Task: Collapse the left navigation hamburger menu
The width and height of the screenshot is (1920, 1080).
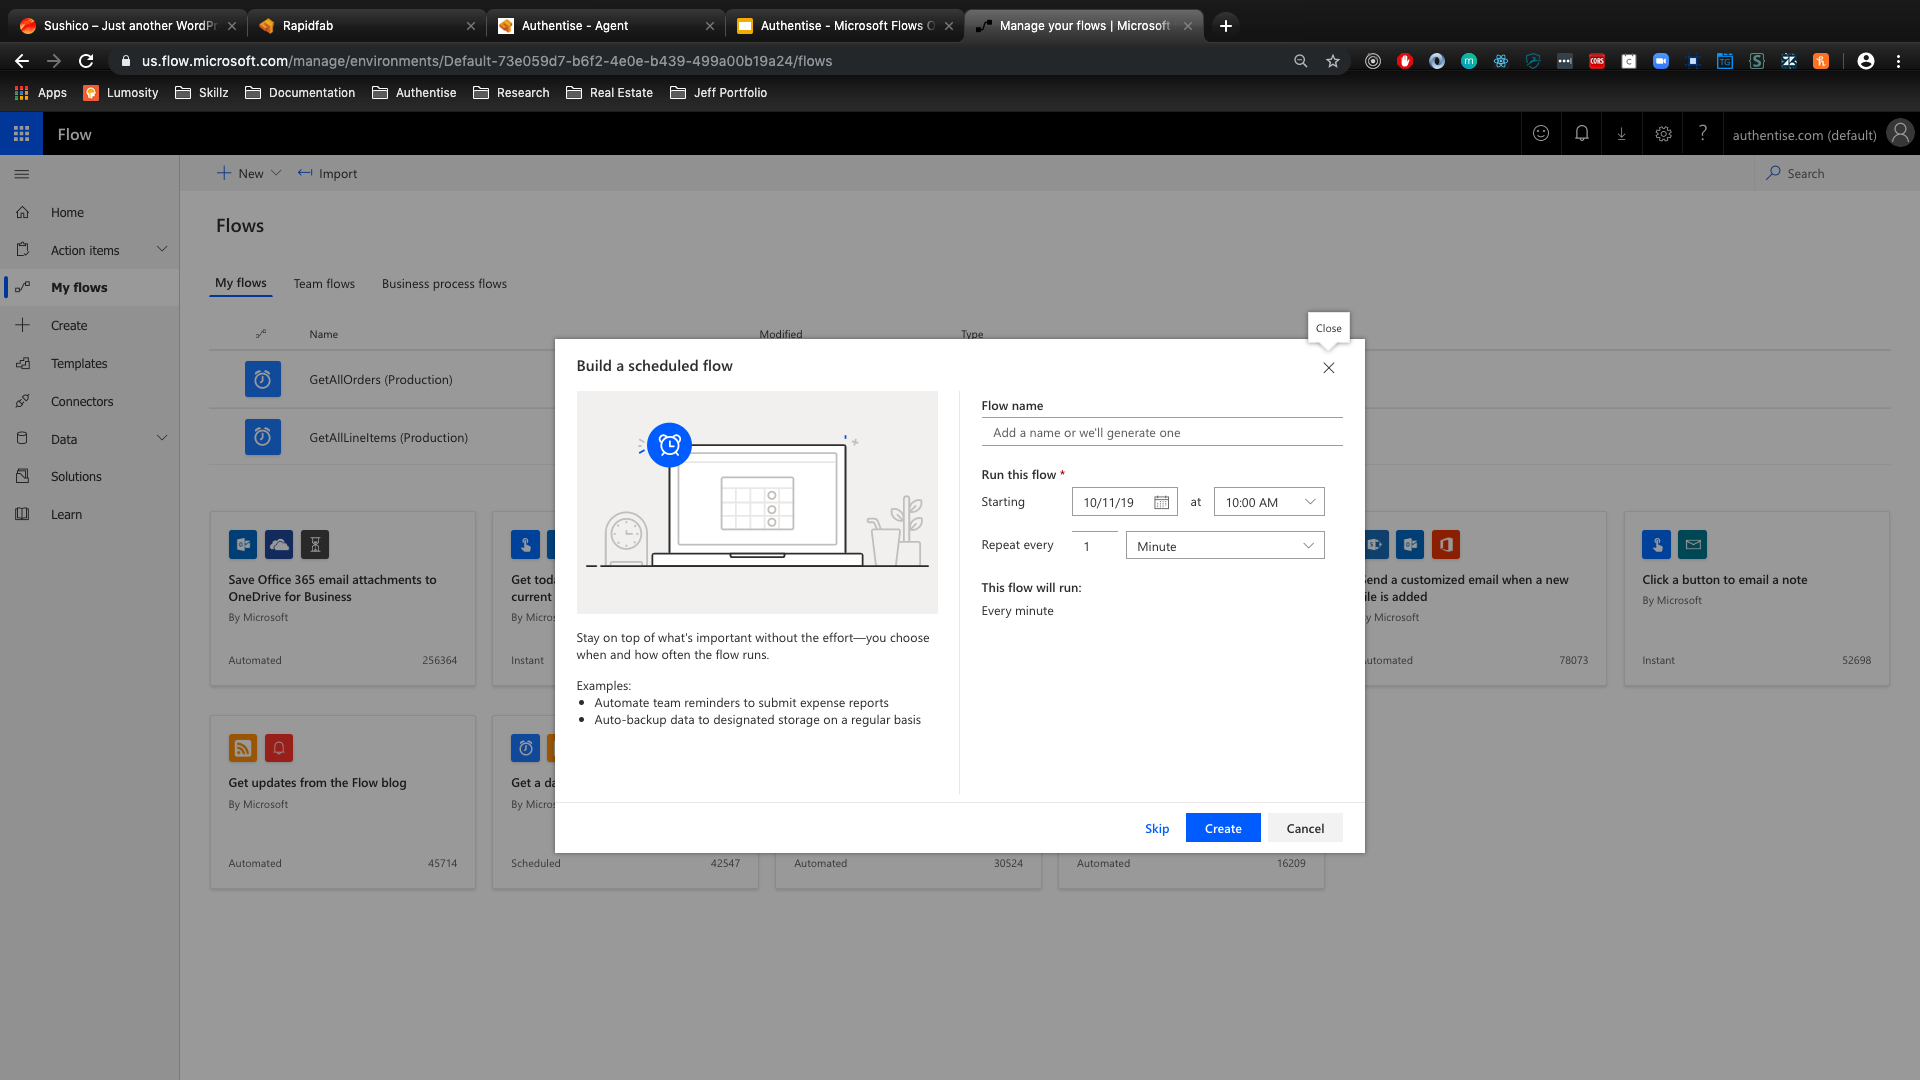Action: [22, 174]
